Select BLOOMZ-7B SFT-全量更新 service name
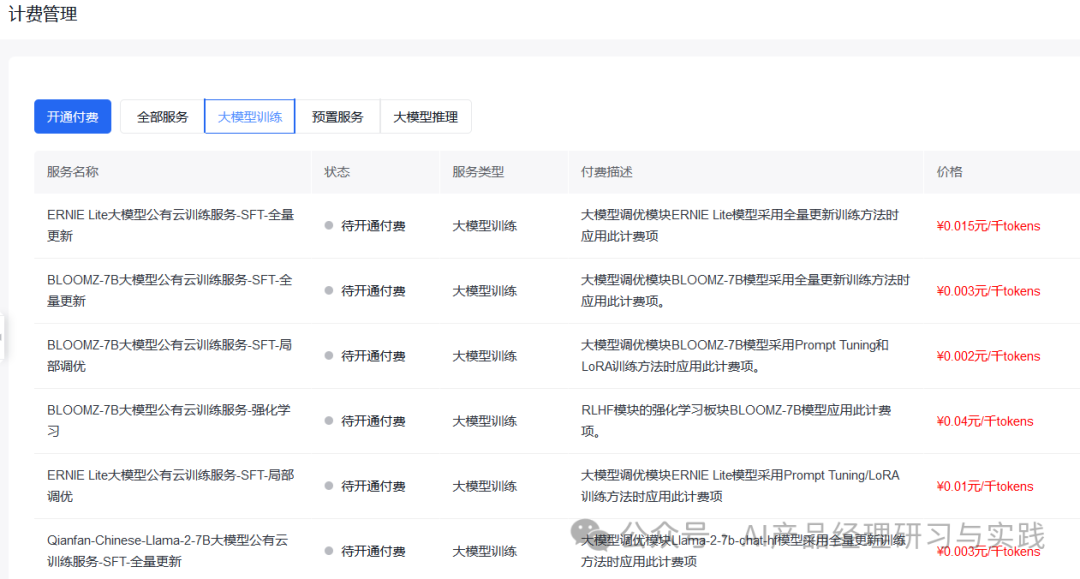The image size is (1080, 579). (169, 291)
